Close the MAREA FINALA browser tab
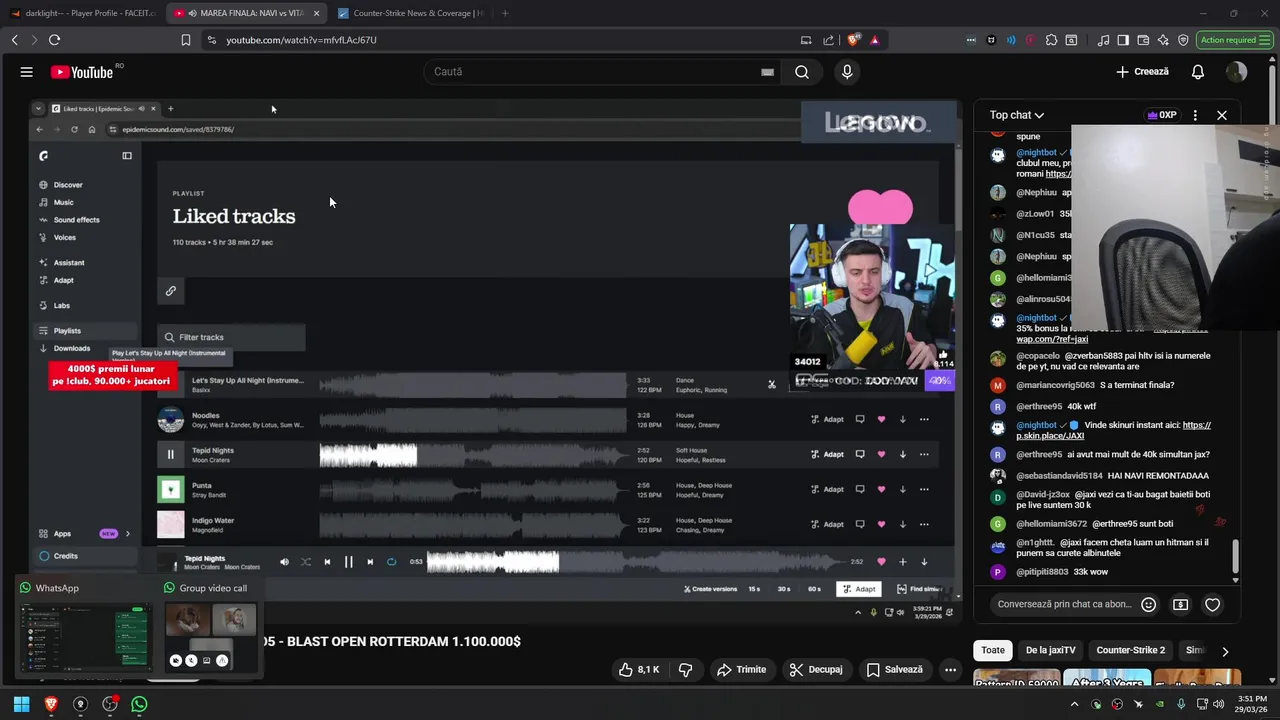The image size is (1280, 720). [316, 13]
